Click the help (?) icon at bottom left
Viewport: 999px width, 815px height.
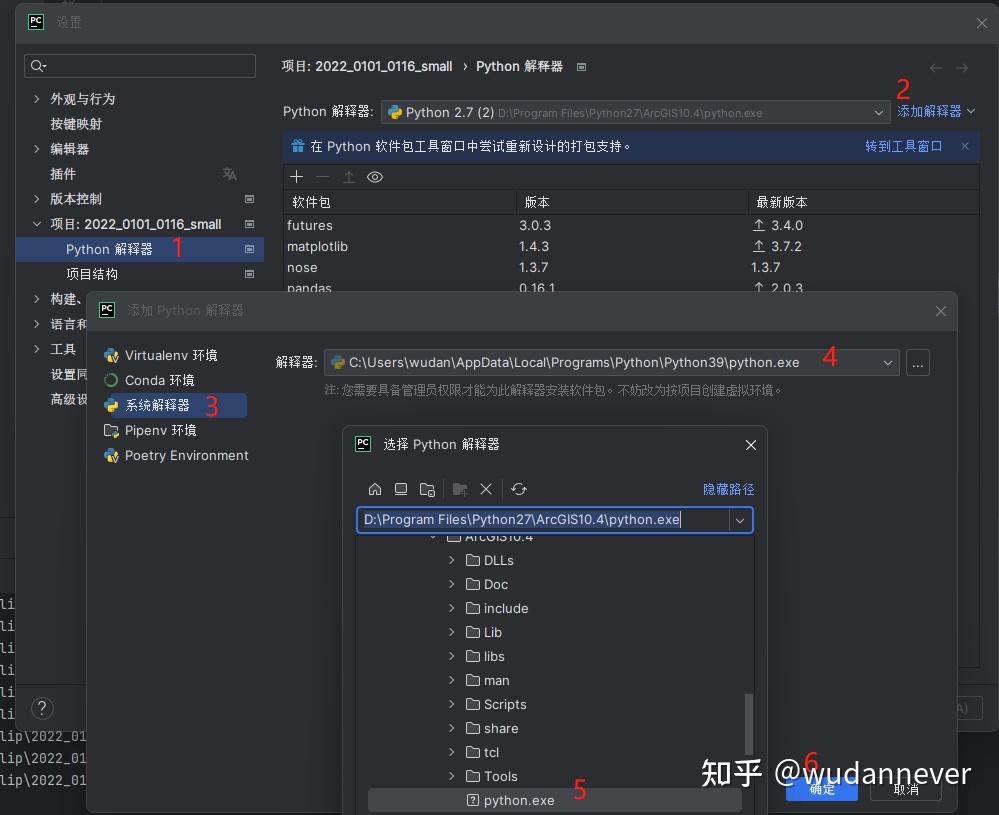click(41, 708)
